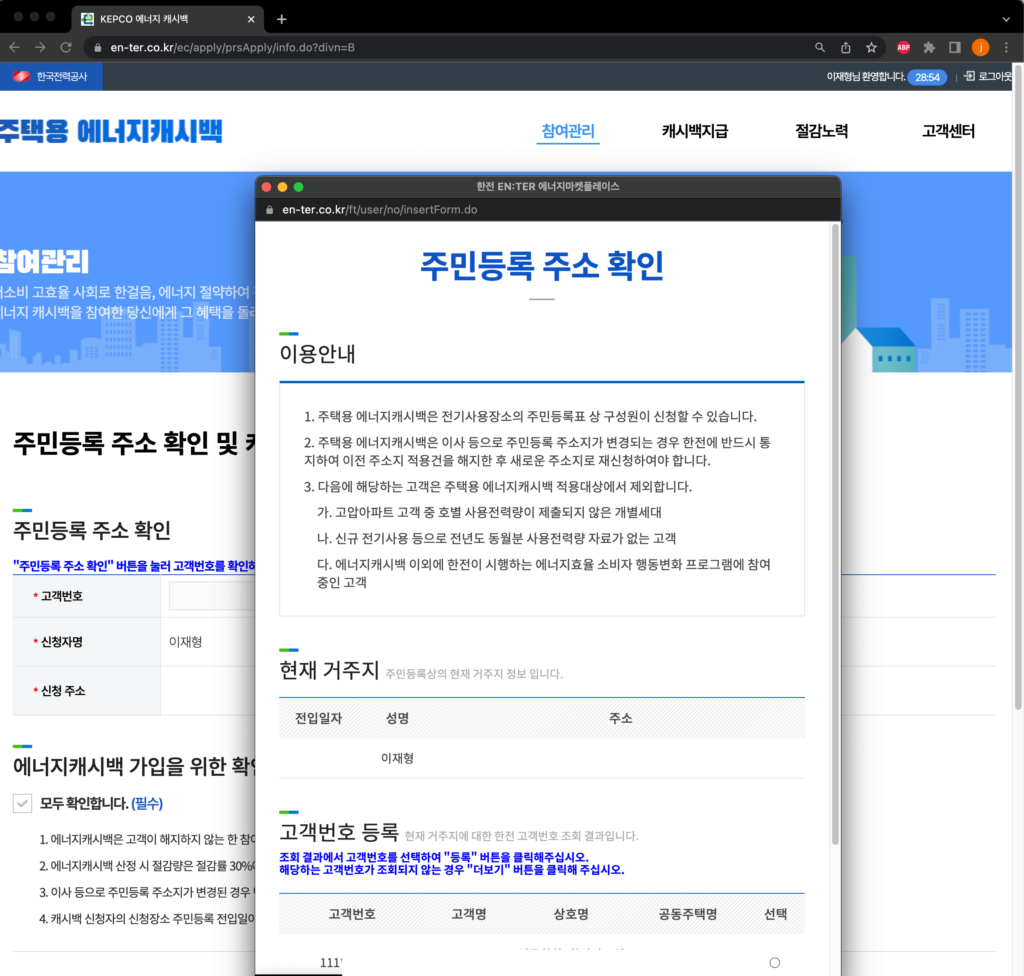Click the popup lock icon near en-ter.co.kr
Screen dimensions: 1024x976
(x=269, y=210)
